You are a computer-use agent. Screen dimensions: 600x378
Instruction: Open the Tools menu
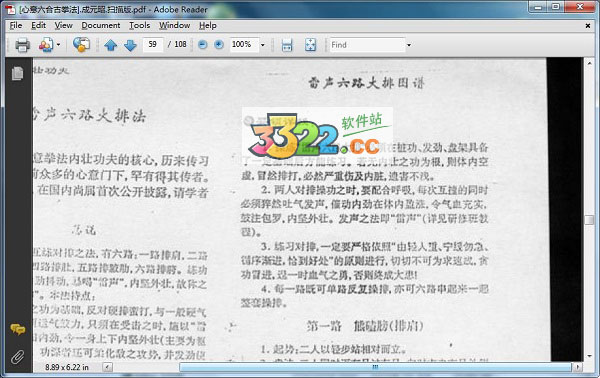click(x=139, y=25)
